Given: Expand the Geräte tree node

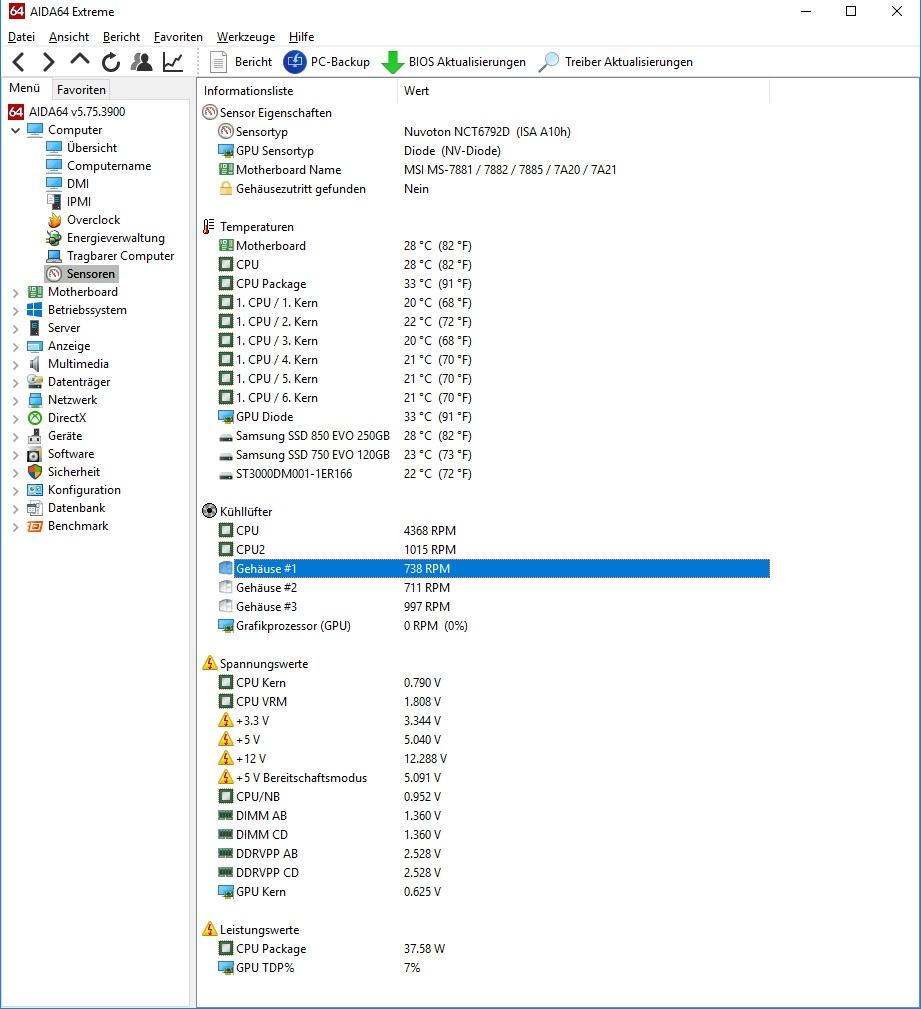Looking at the screenshot, I should (15, 436).
